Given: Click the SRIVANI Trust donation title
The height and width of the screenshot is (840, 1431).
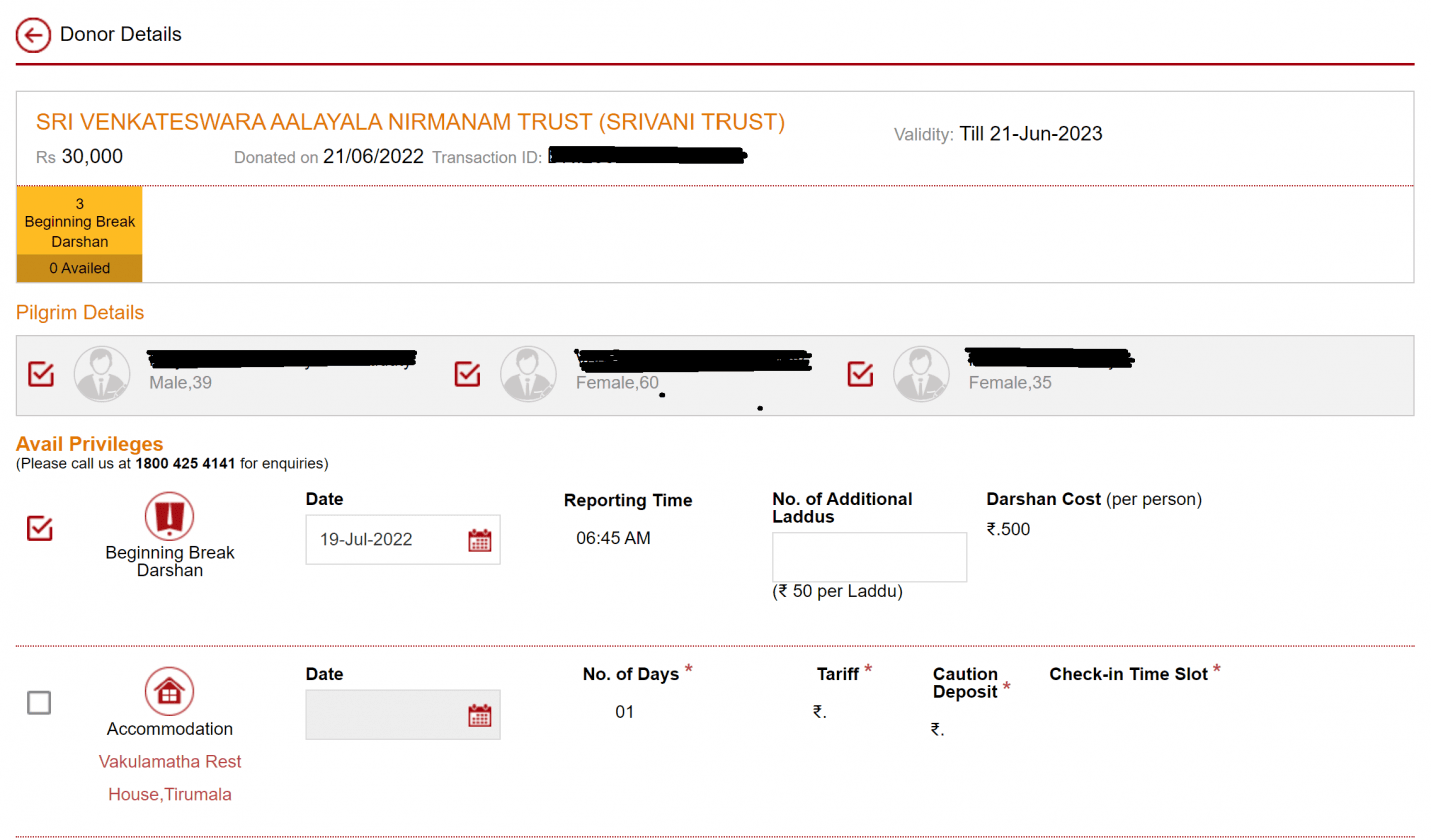Looking at the screenshot, I should point(410,122).
